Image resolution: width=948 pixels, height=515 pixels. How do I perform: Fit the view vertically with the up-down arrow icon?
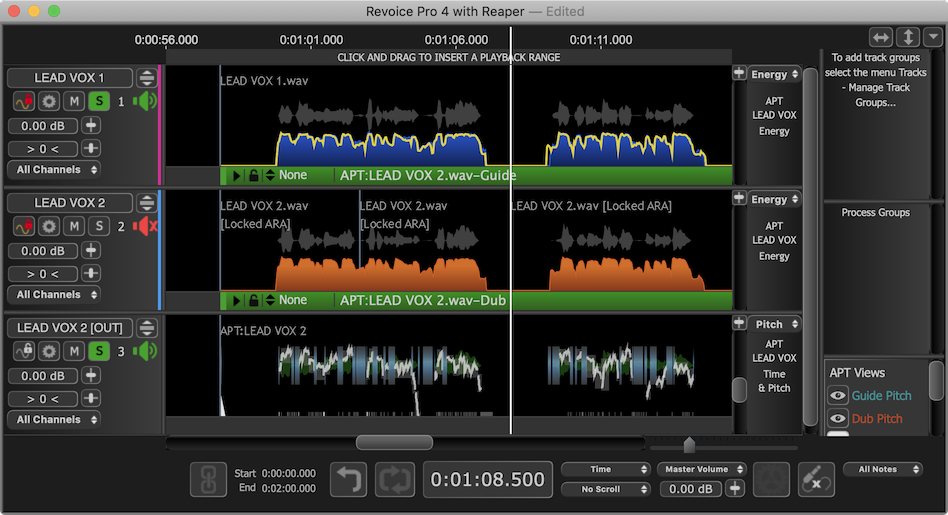click(907, 37)
